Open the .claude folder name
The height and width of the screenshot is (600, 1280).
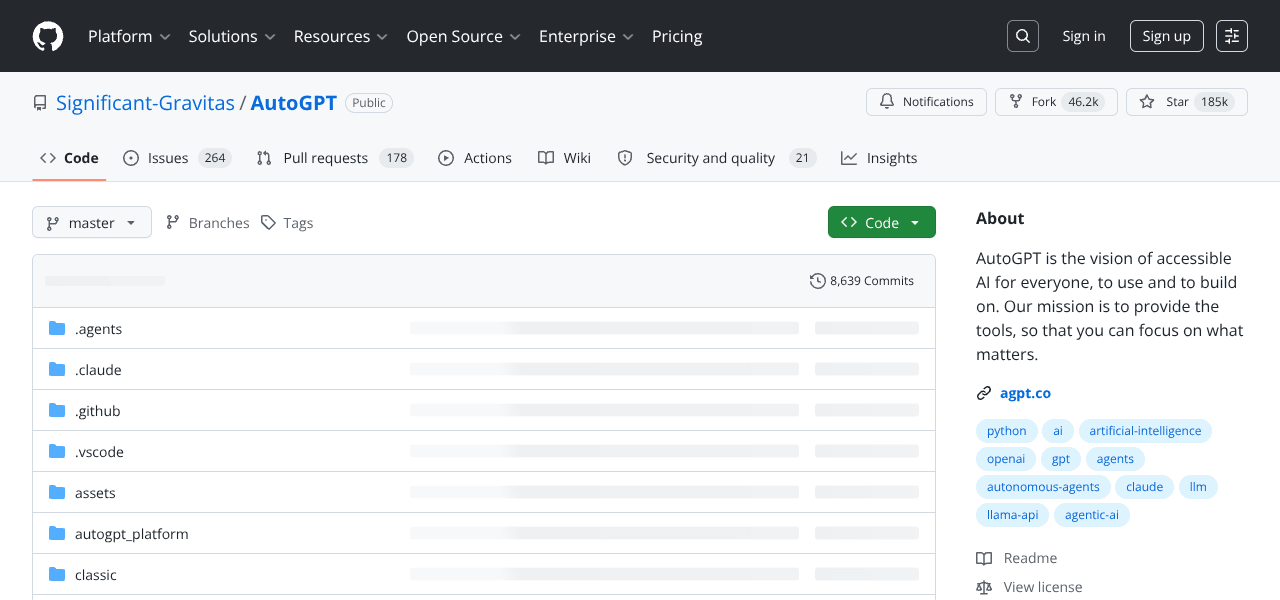(x=98, y=370)
